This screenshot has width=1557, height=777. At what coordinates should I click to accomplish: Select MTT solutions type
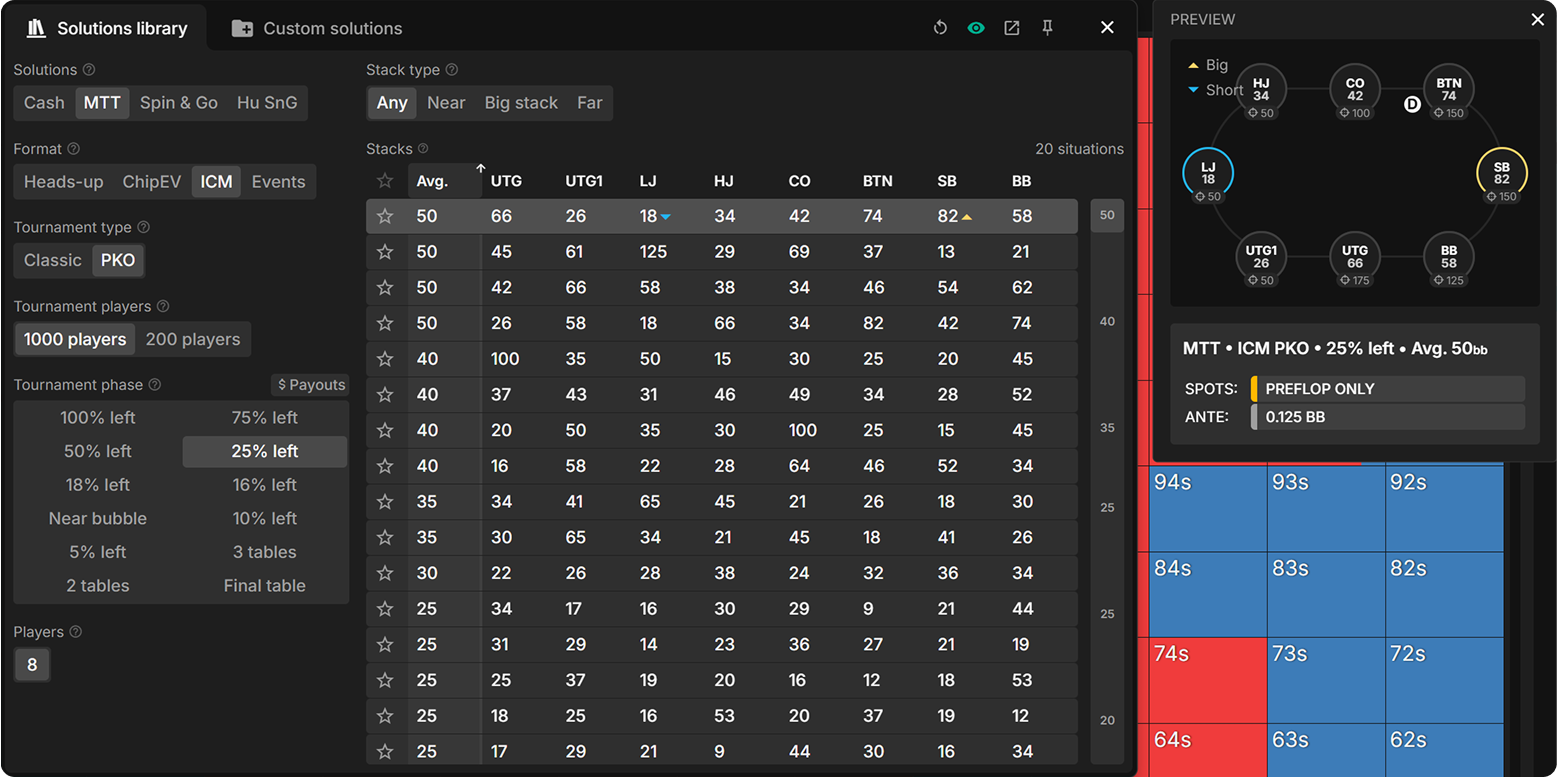click(x=102, y=103)
